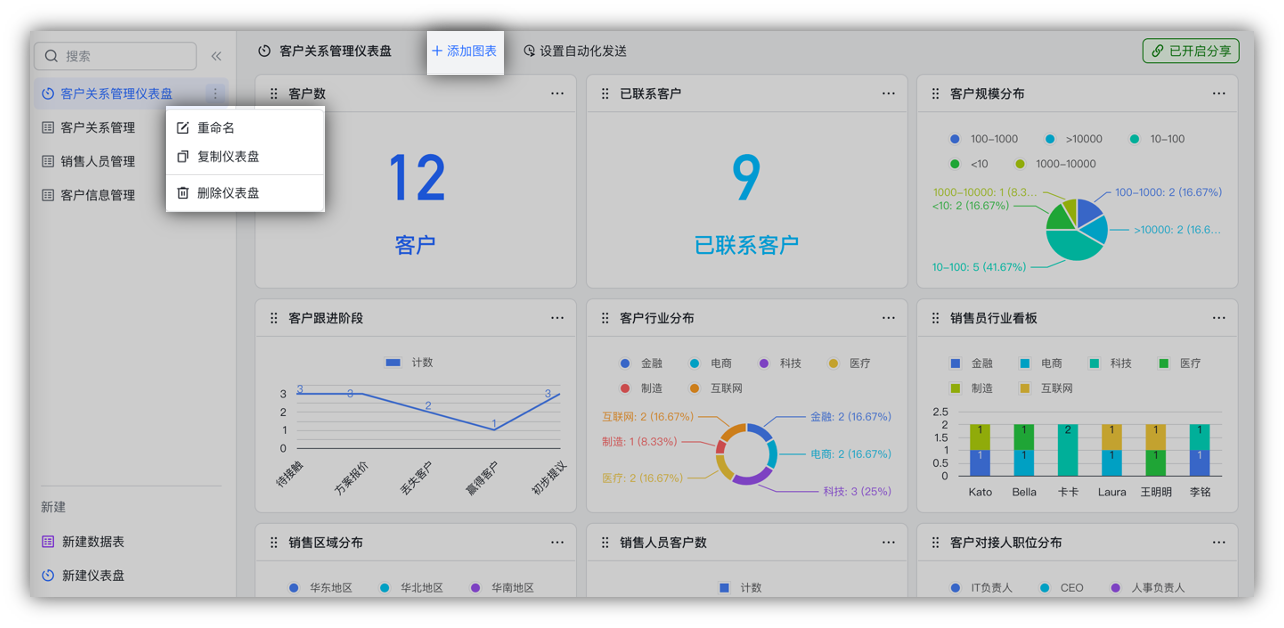
Task: Click the 9 已联系客户 number
Action: pos(747,179)
